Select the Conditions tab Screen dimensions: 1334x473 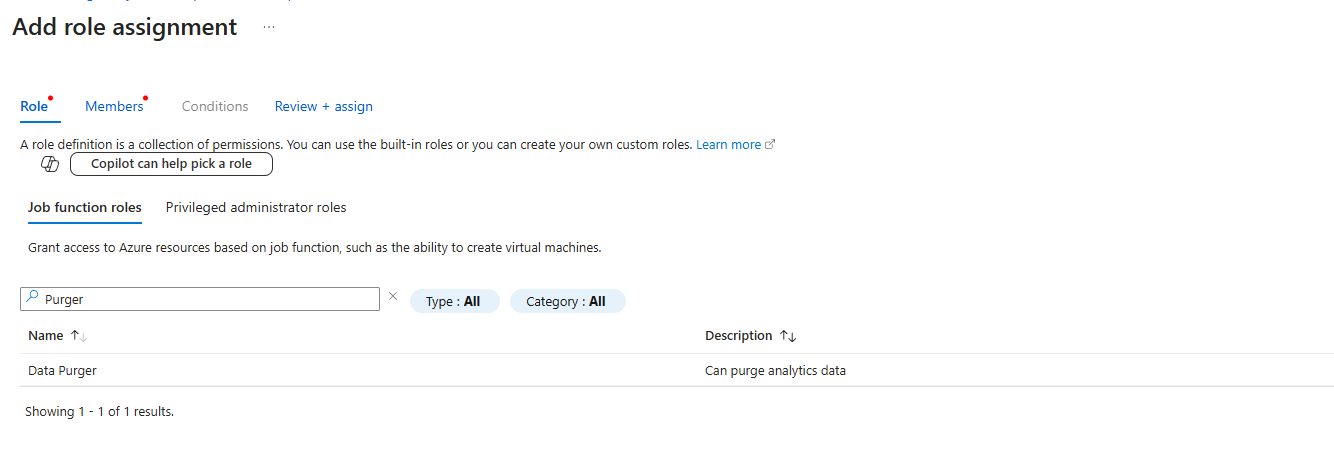click(215, 106)
